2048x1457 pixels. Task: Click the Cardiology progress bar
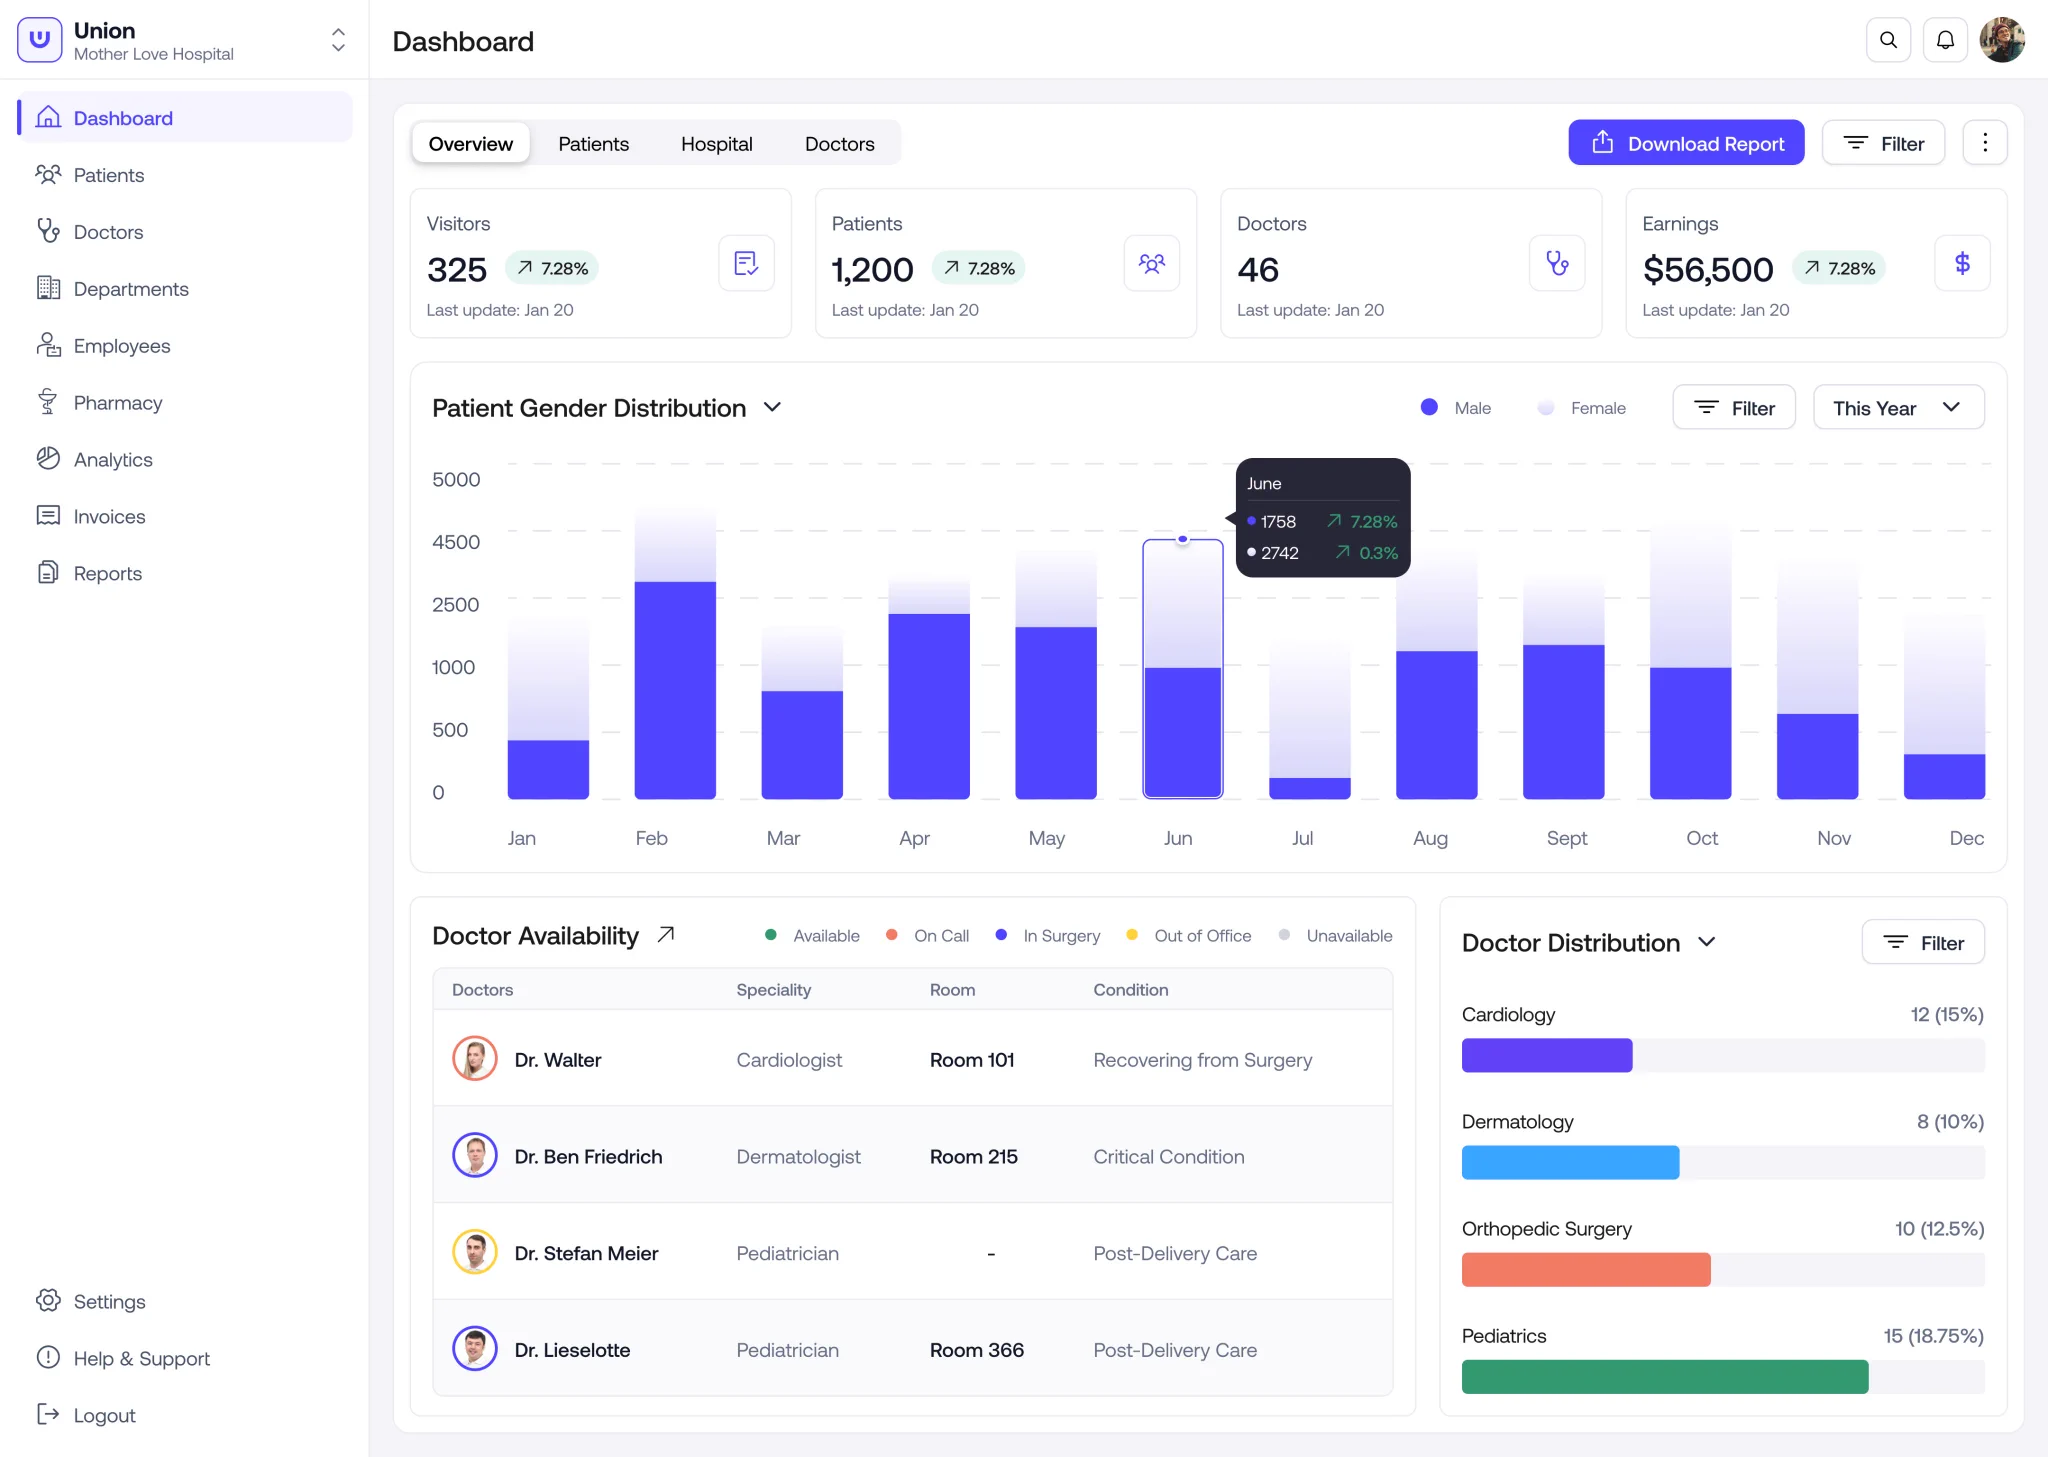pyautogui.click(x=1723, y=1055)
